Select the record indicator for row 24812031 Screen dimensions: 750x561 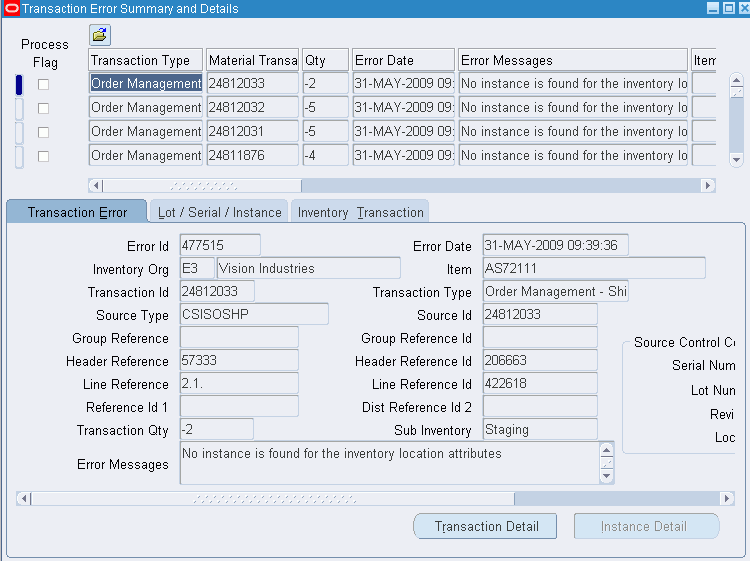coord(19,132)
